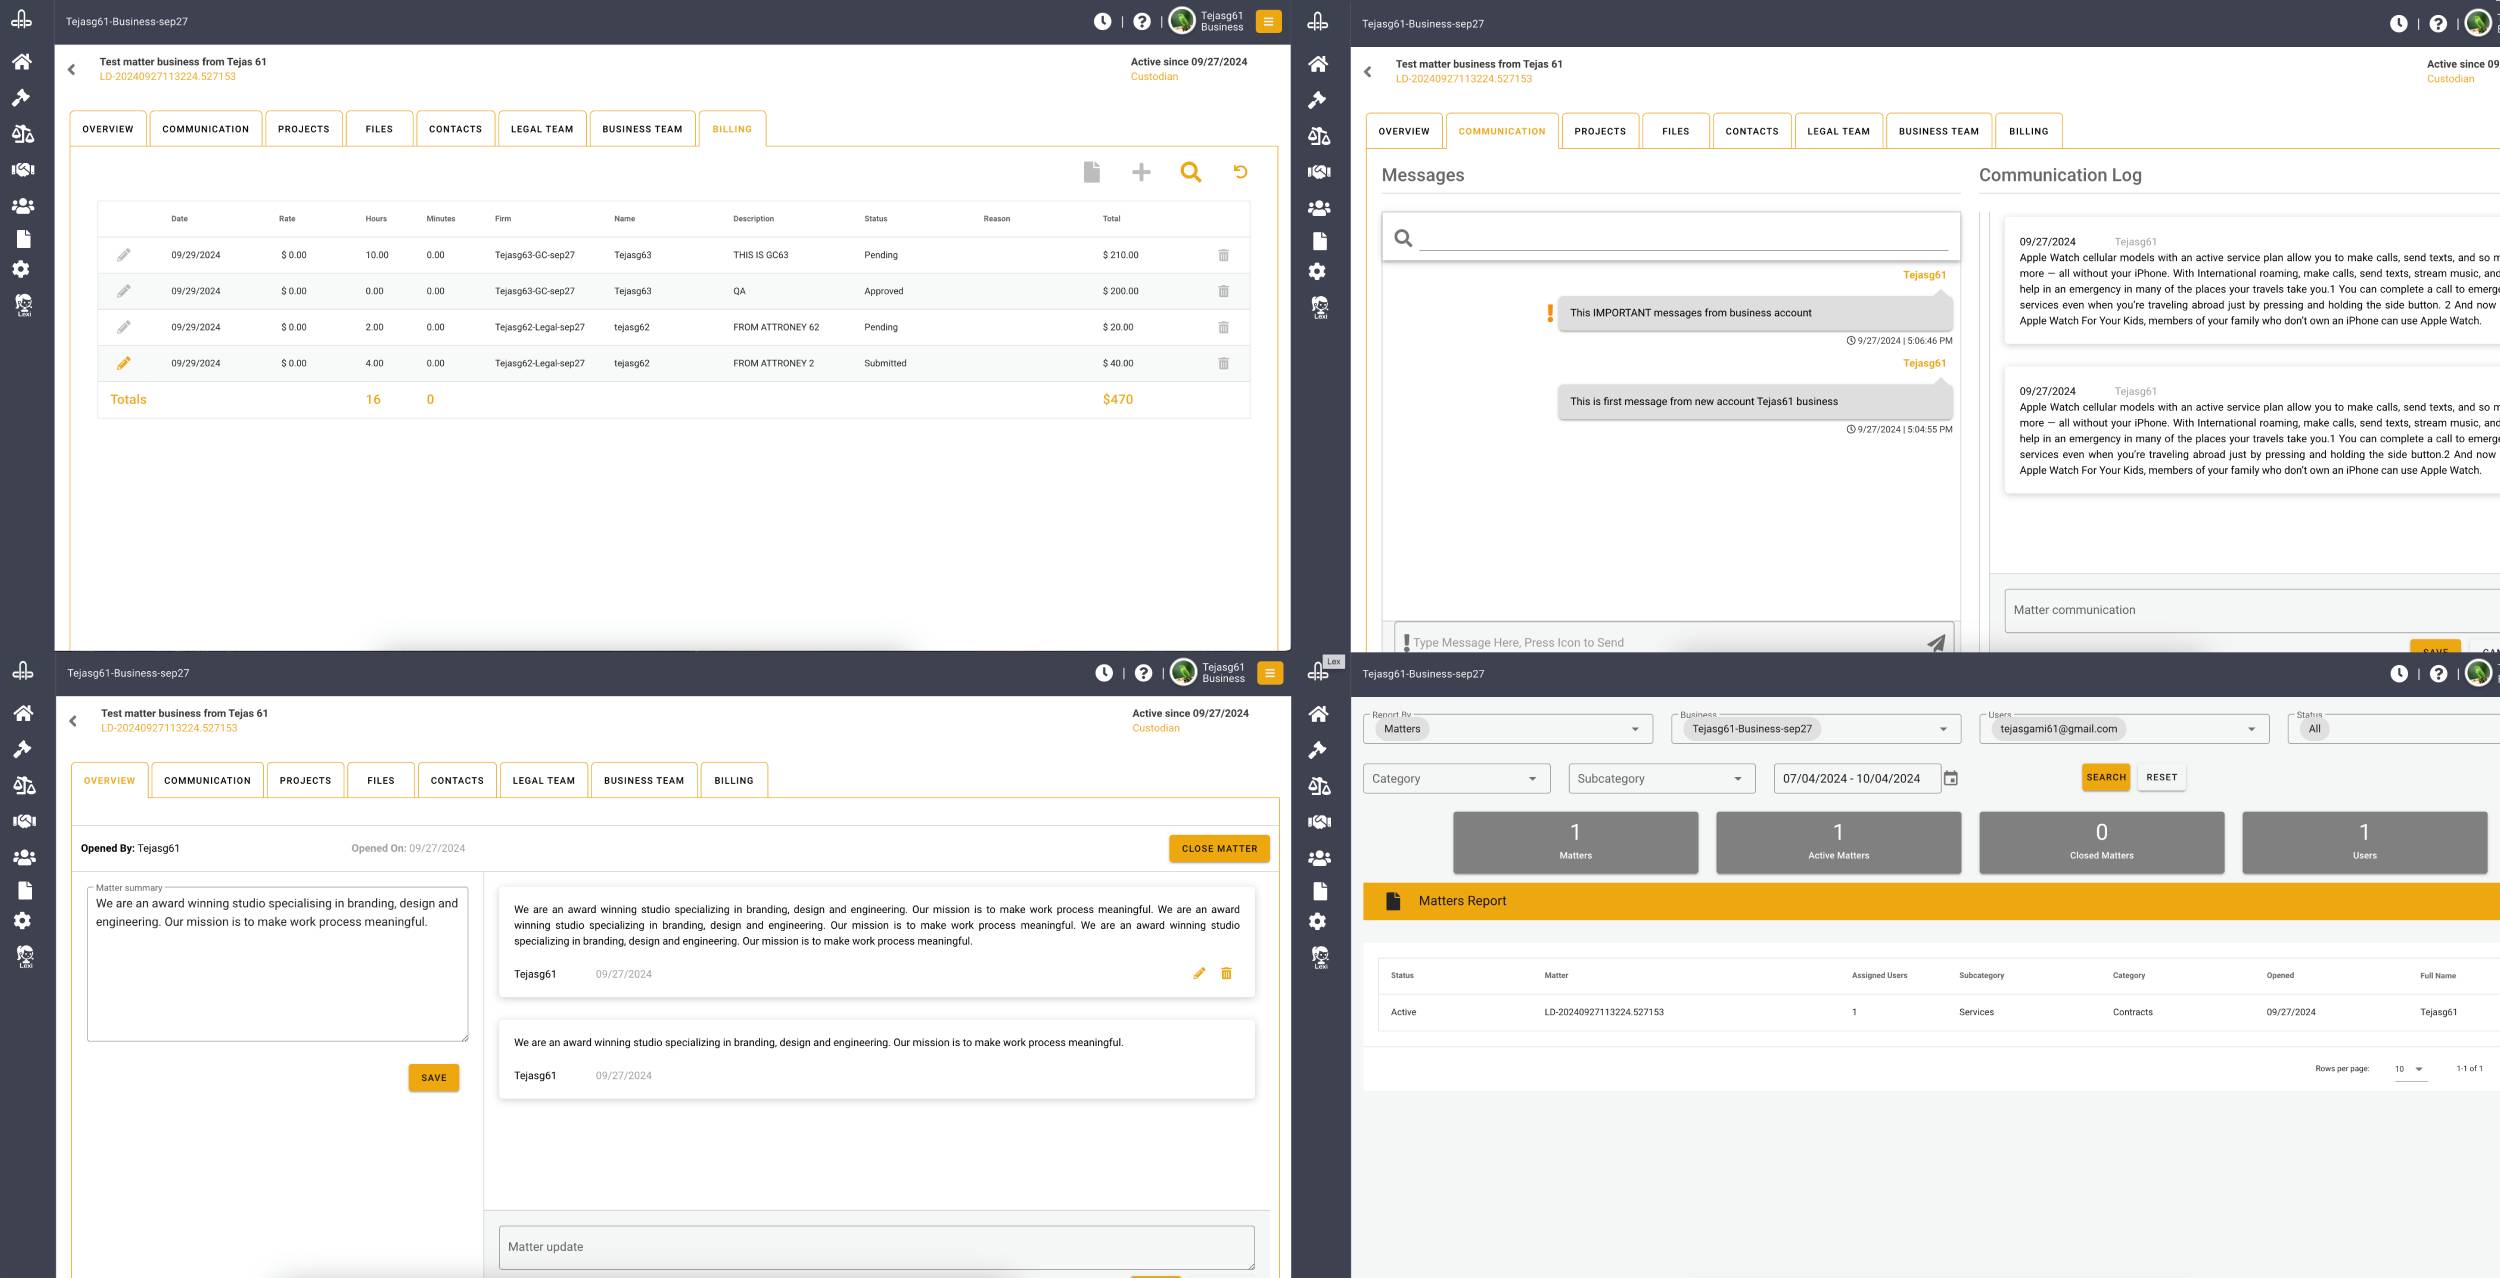Open the Active Matters summary card
This screenshot has width=2500, height=1278.
pos(1838,842)
